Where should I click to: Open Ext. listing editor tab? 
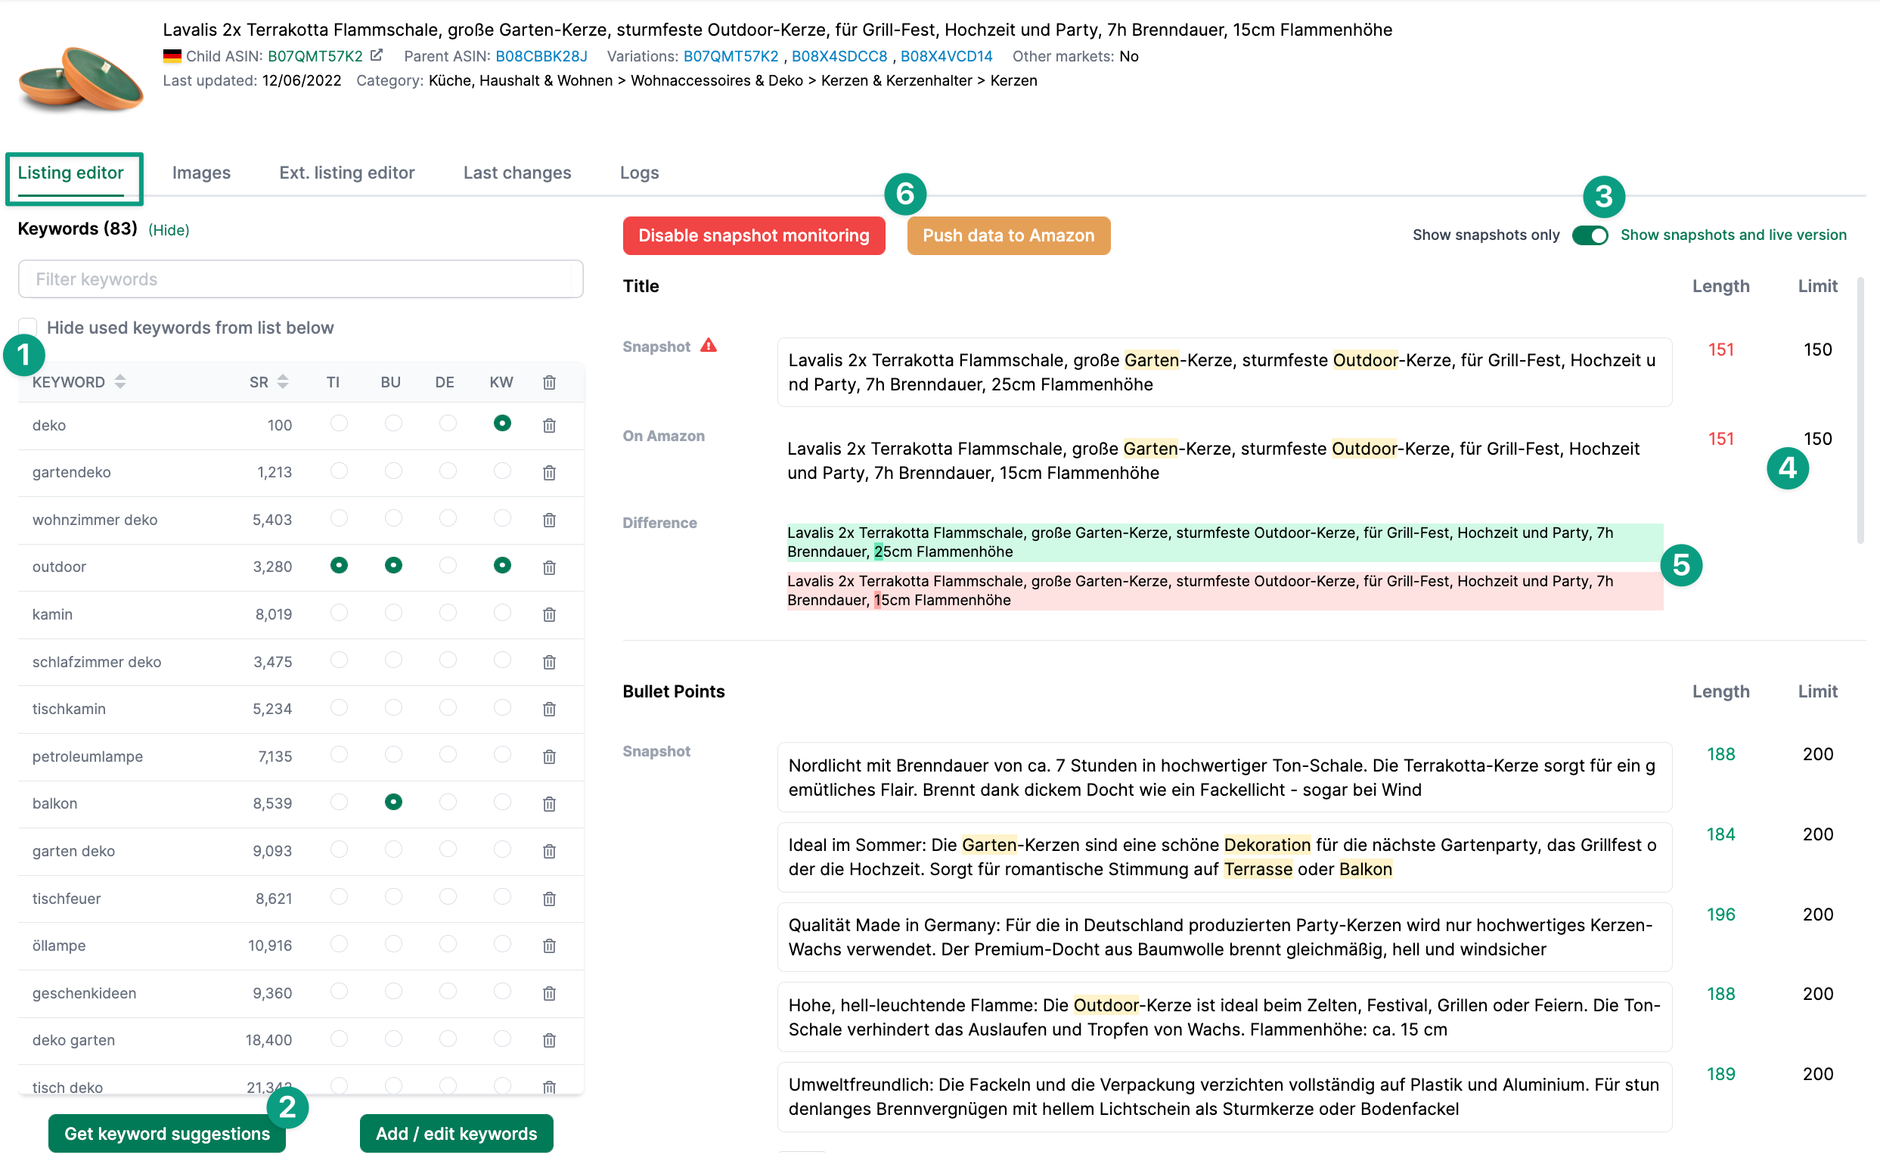click(347, 173)
